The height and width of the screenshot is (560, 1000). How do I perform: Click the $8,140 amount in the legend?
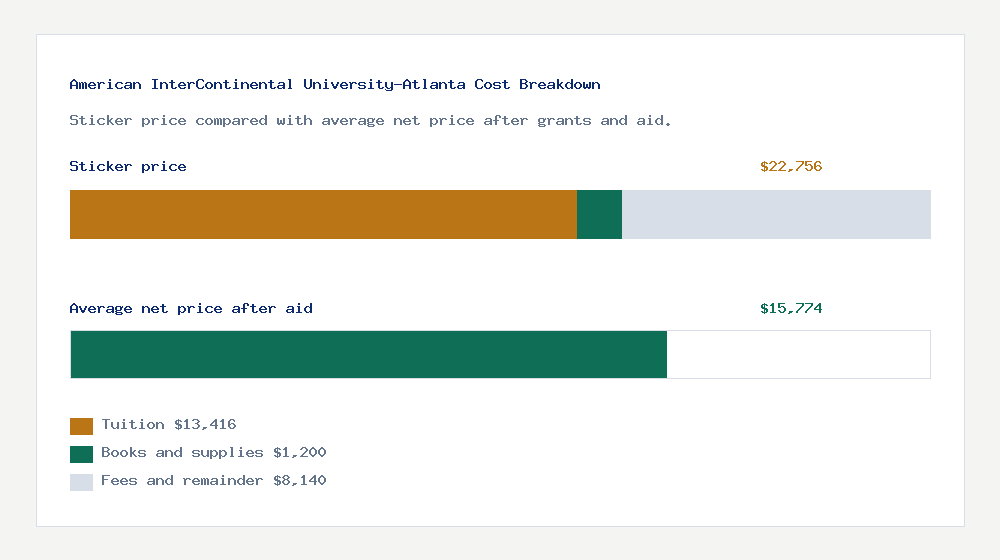[300, 481]
